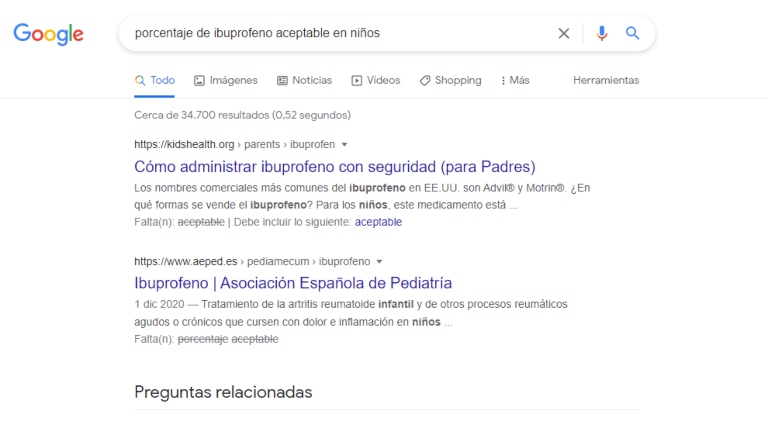
Task: Start voice search with the microphone icon
Action: (x=602, y=33)
